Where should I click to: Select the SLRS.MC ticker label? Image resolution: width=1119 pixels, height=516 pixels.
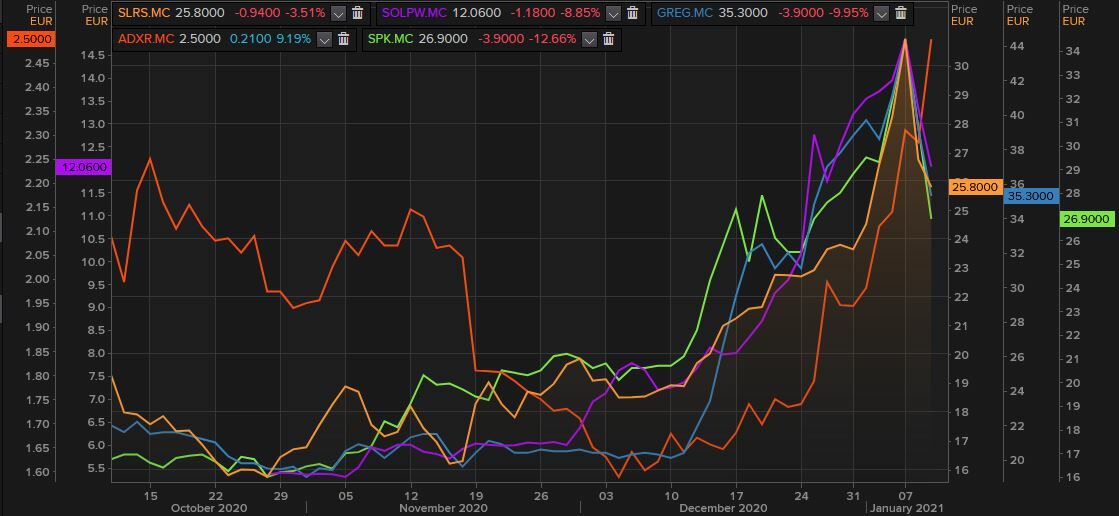(142, 13)
